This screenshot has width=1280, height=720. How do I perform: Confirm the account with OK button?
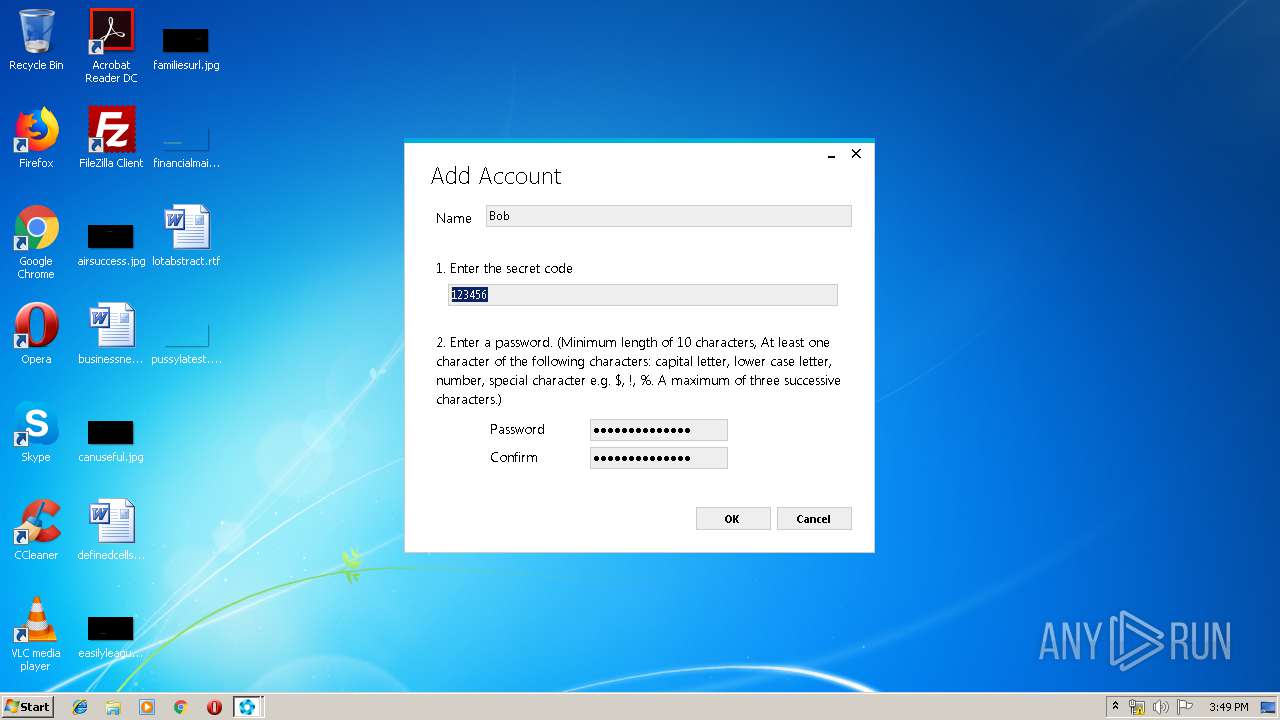click(x=733, y=518)
